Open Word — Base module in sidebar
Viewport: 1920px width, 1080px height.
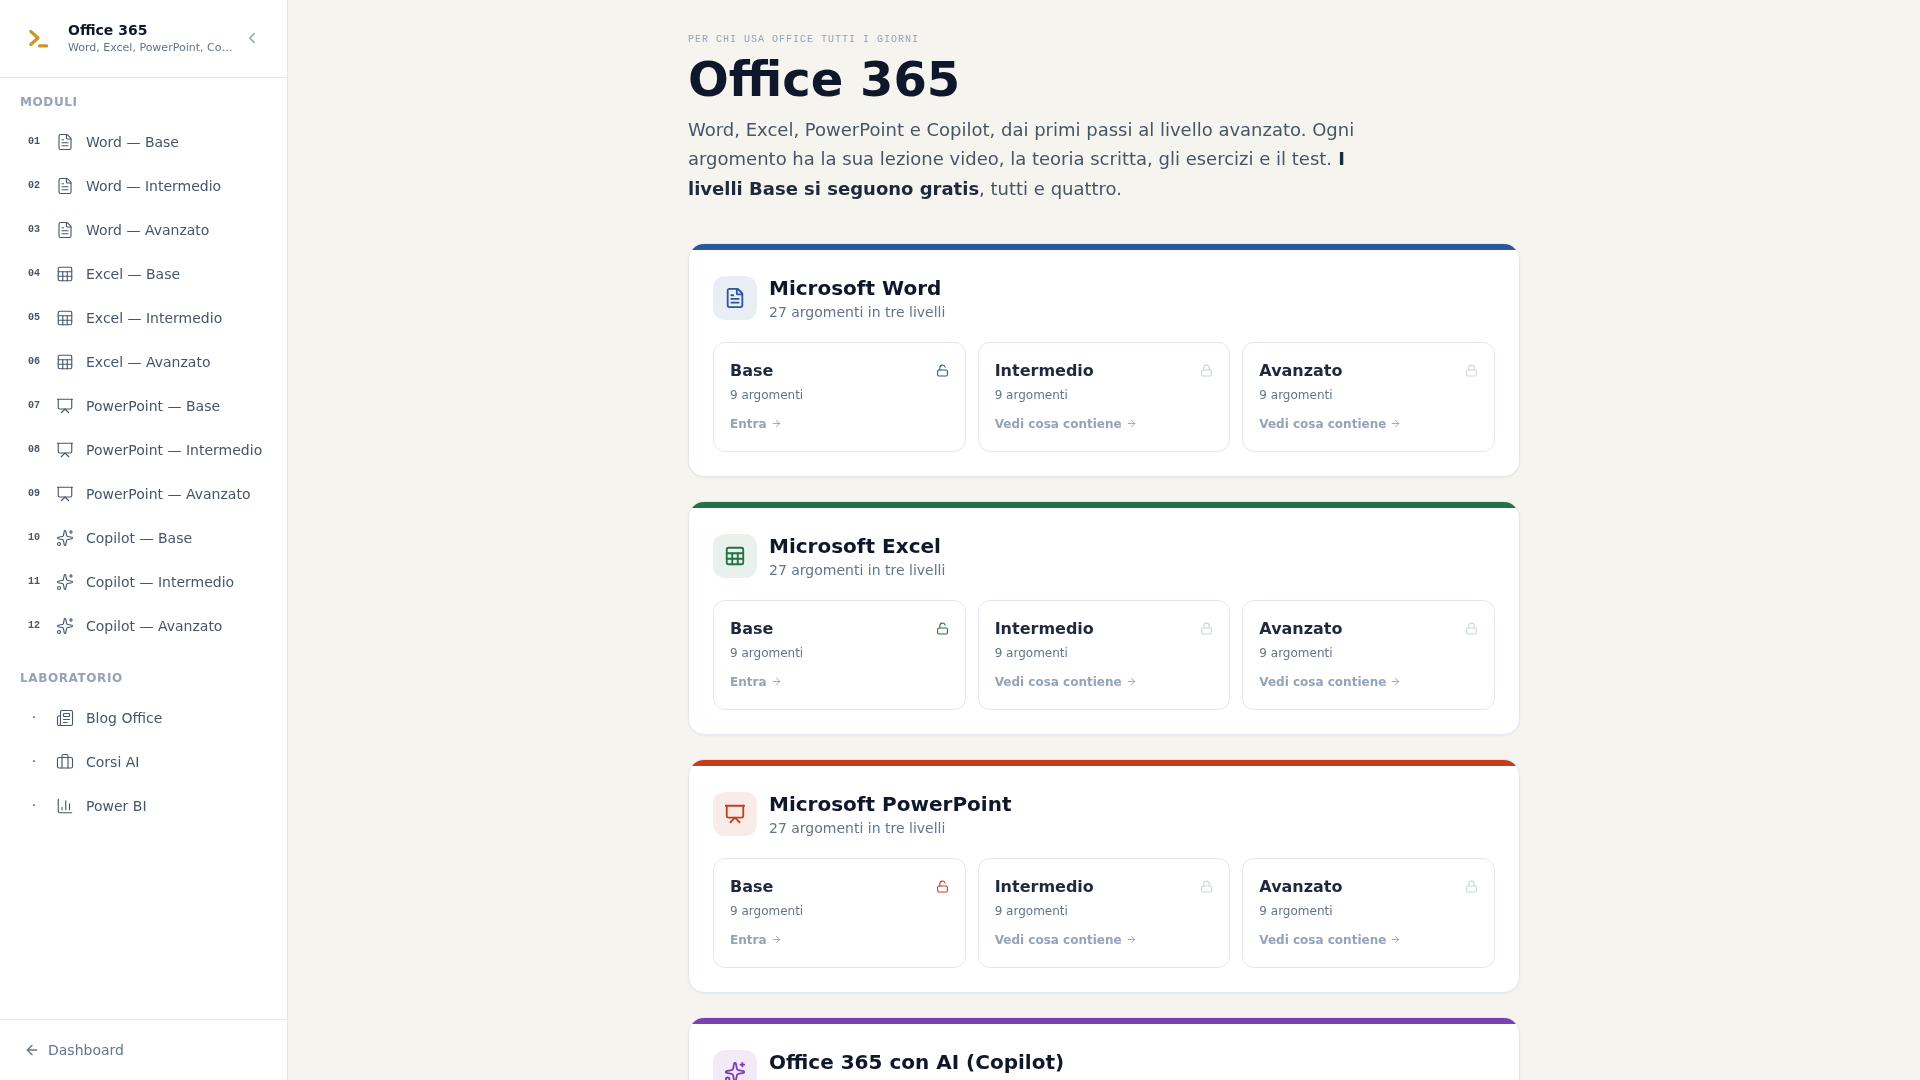click(143, 142)
